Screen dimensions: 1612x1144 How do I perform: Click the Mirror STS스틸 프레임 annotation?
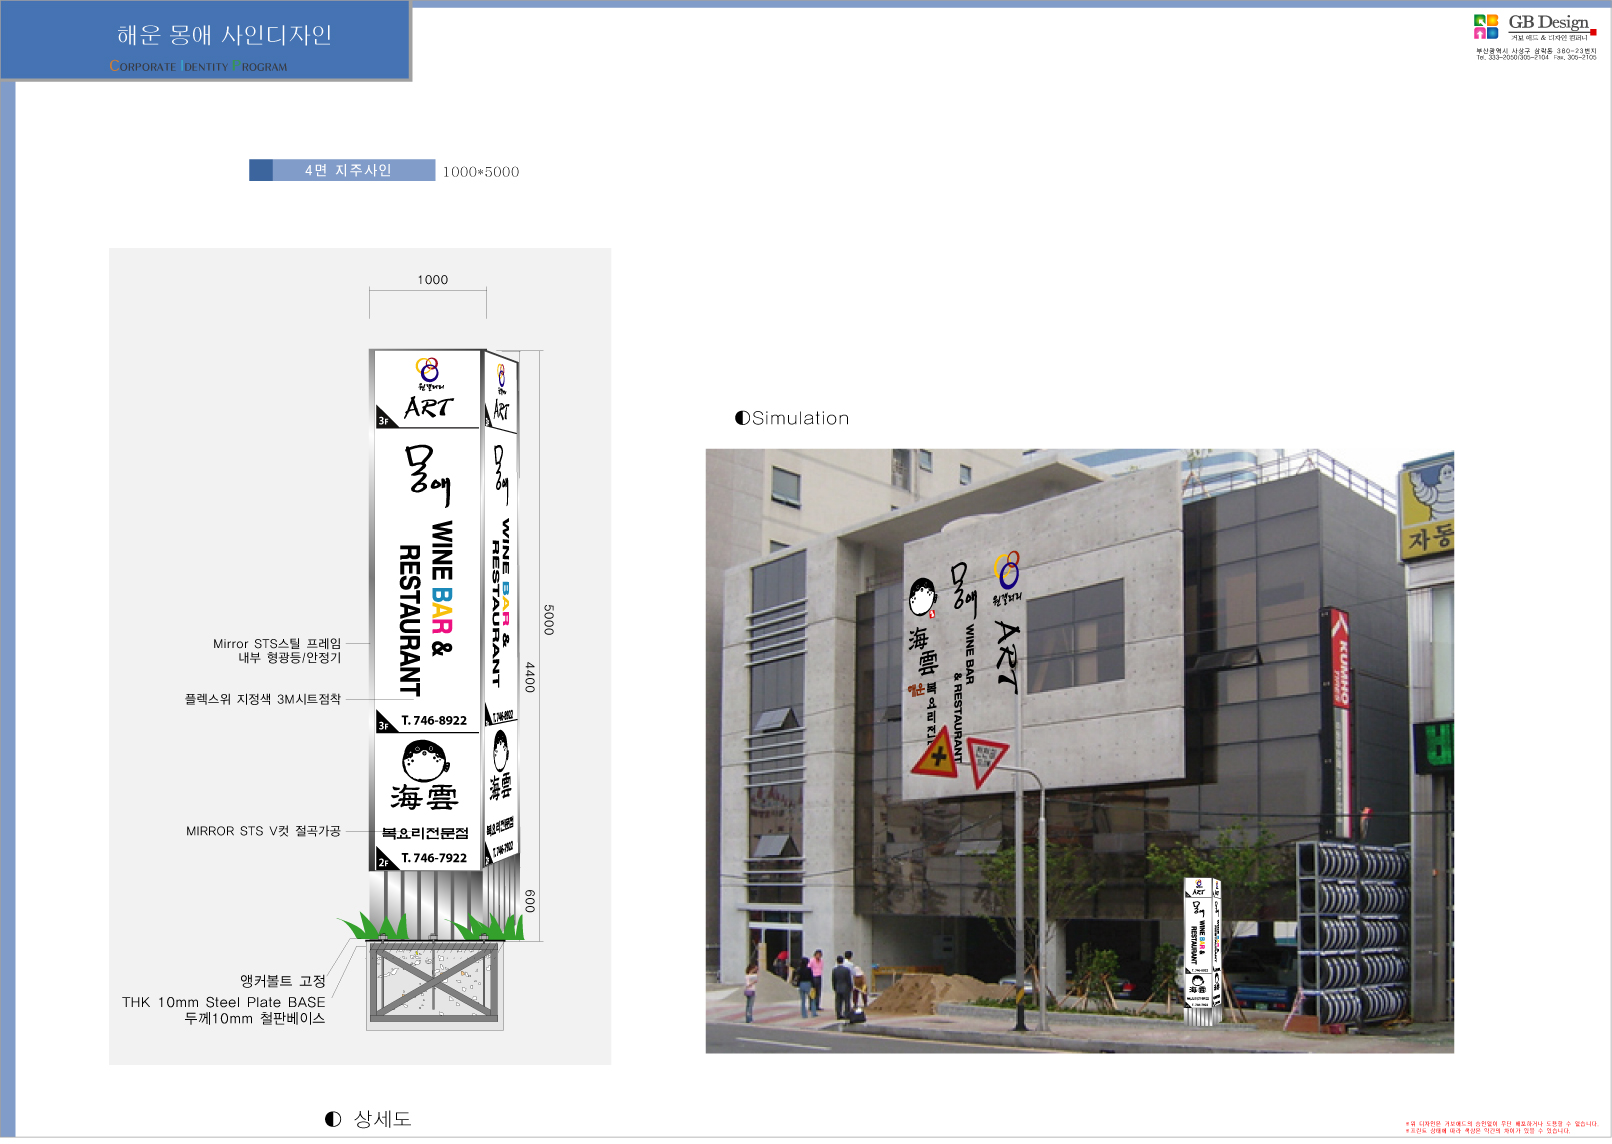tap(277, 644)
